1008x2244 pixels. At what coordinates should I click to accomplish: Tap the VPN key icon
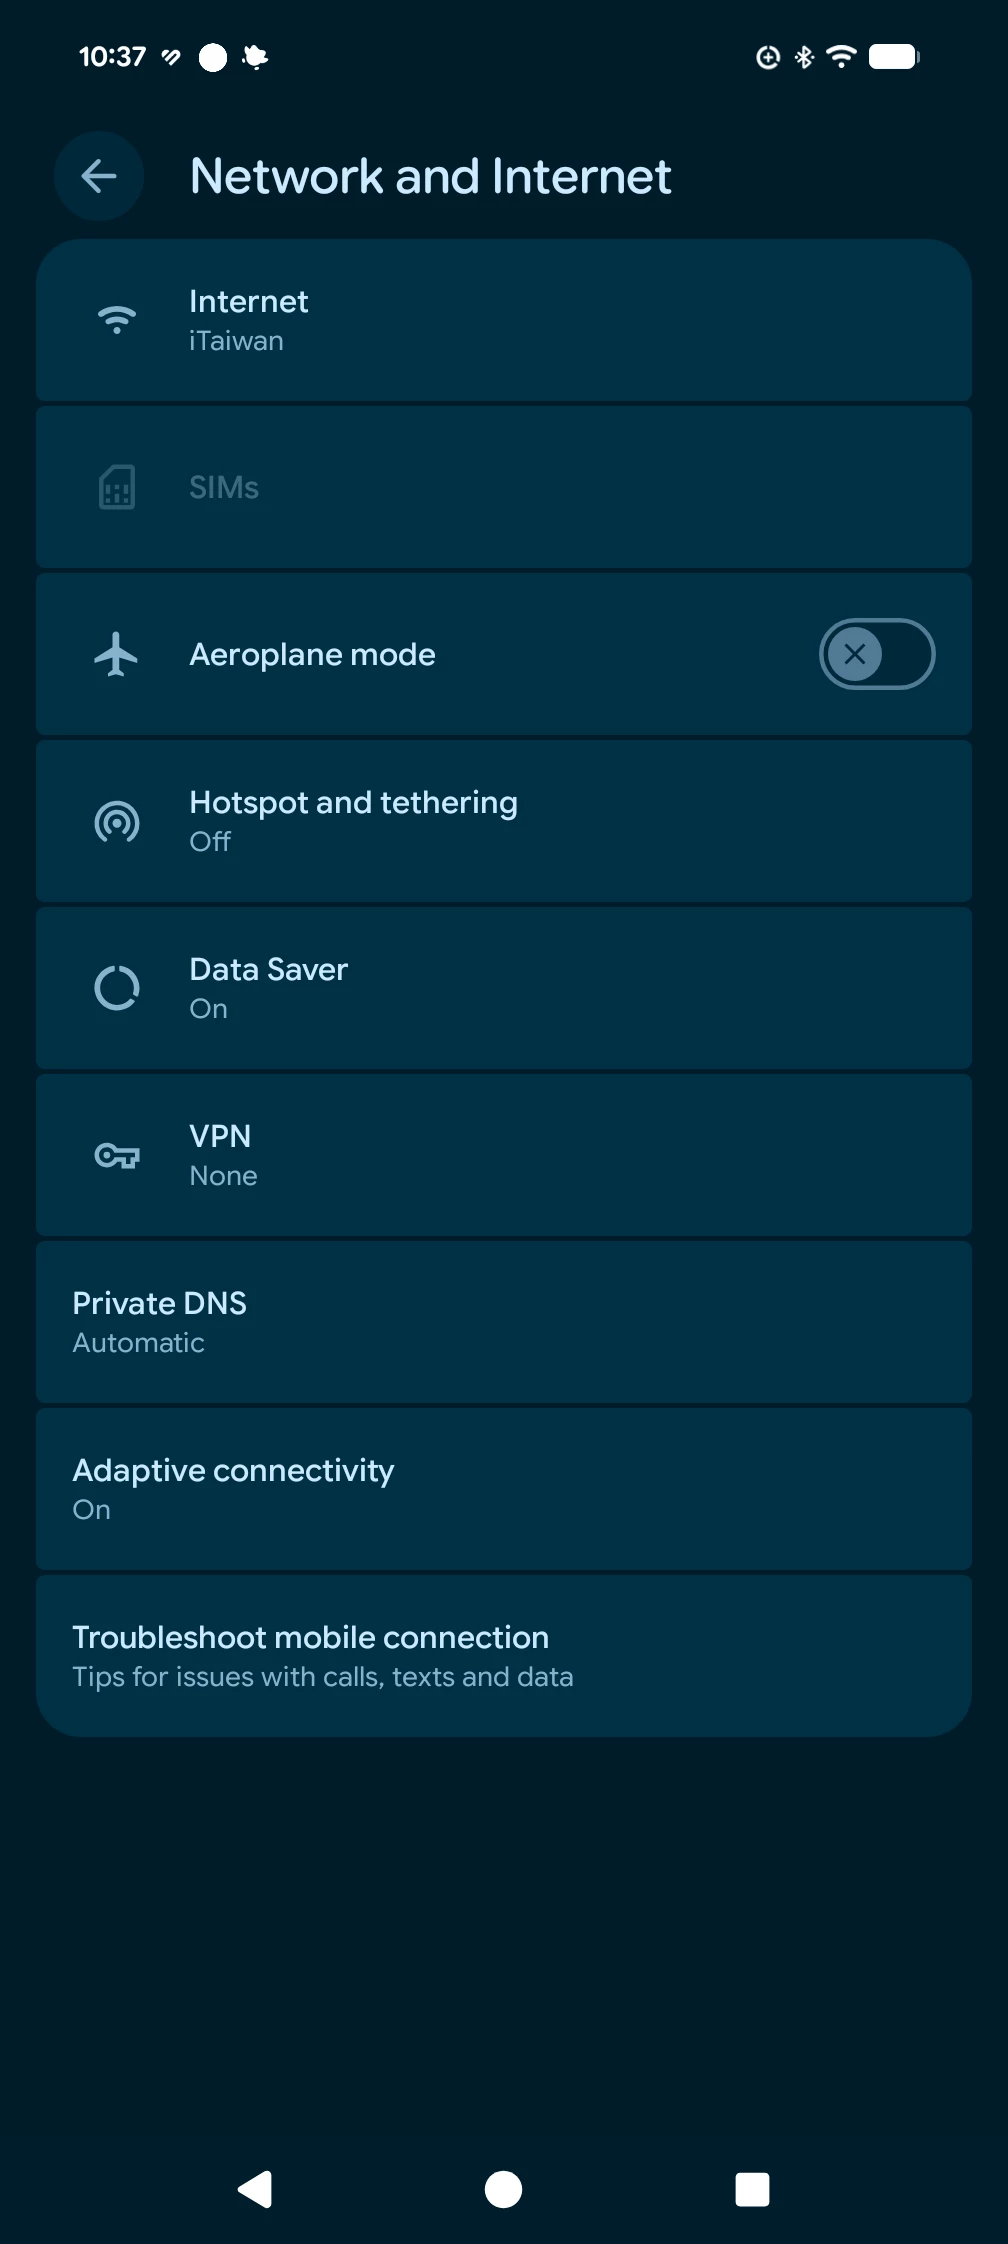pos(117,1156)
